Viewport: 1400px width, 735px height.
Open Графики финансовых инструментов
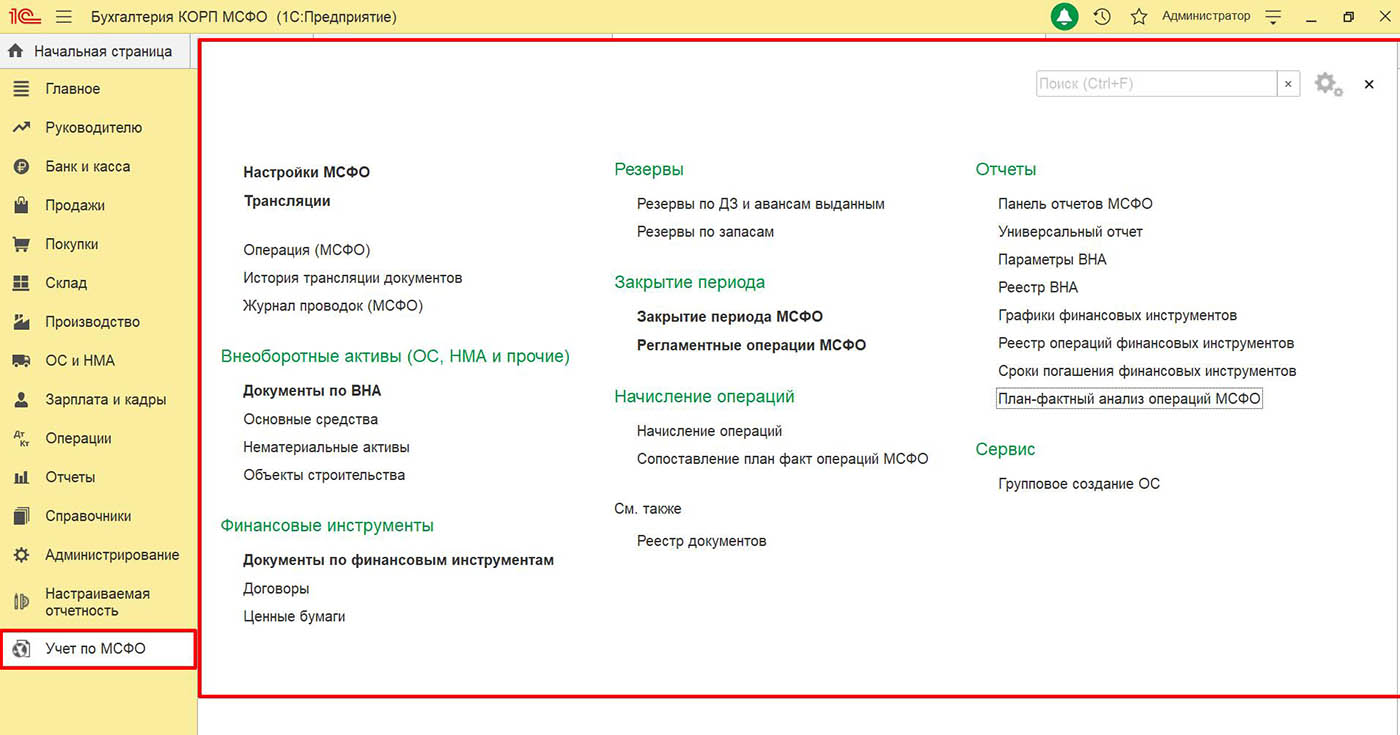tap(1118, 315)
